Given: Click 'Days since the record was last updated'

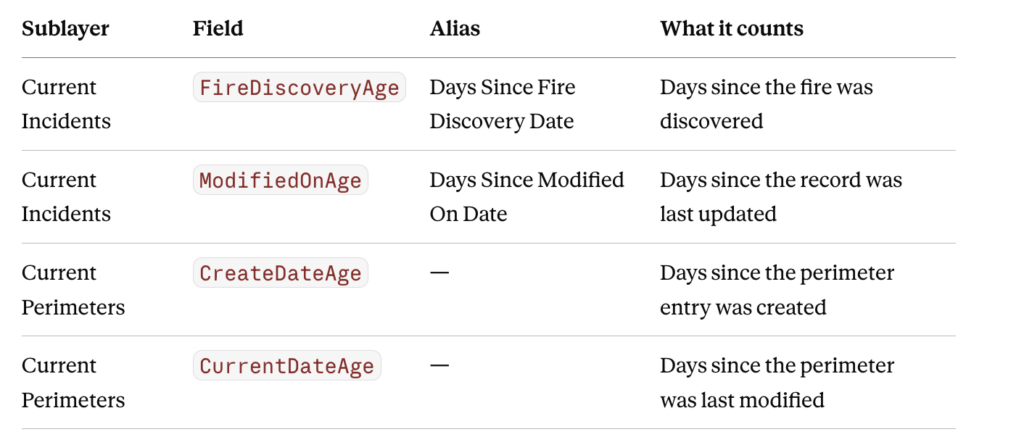Looking at the screenshot, I should [781, 197].
